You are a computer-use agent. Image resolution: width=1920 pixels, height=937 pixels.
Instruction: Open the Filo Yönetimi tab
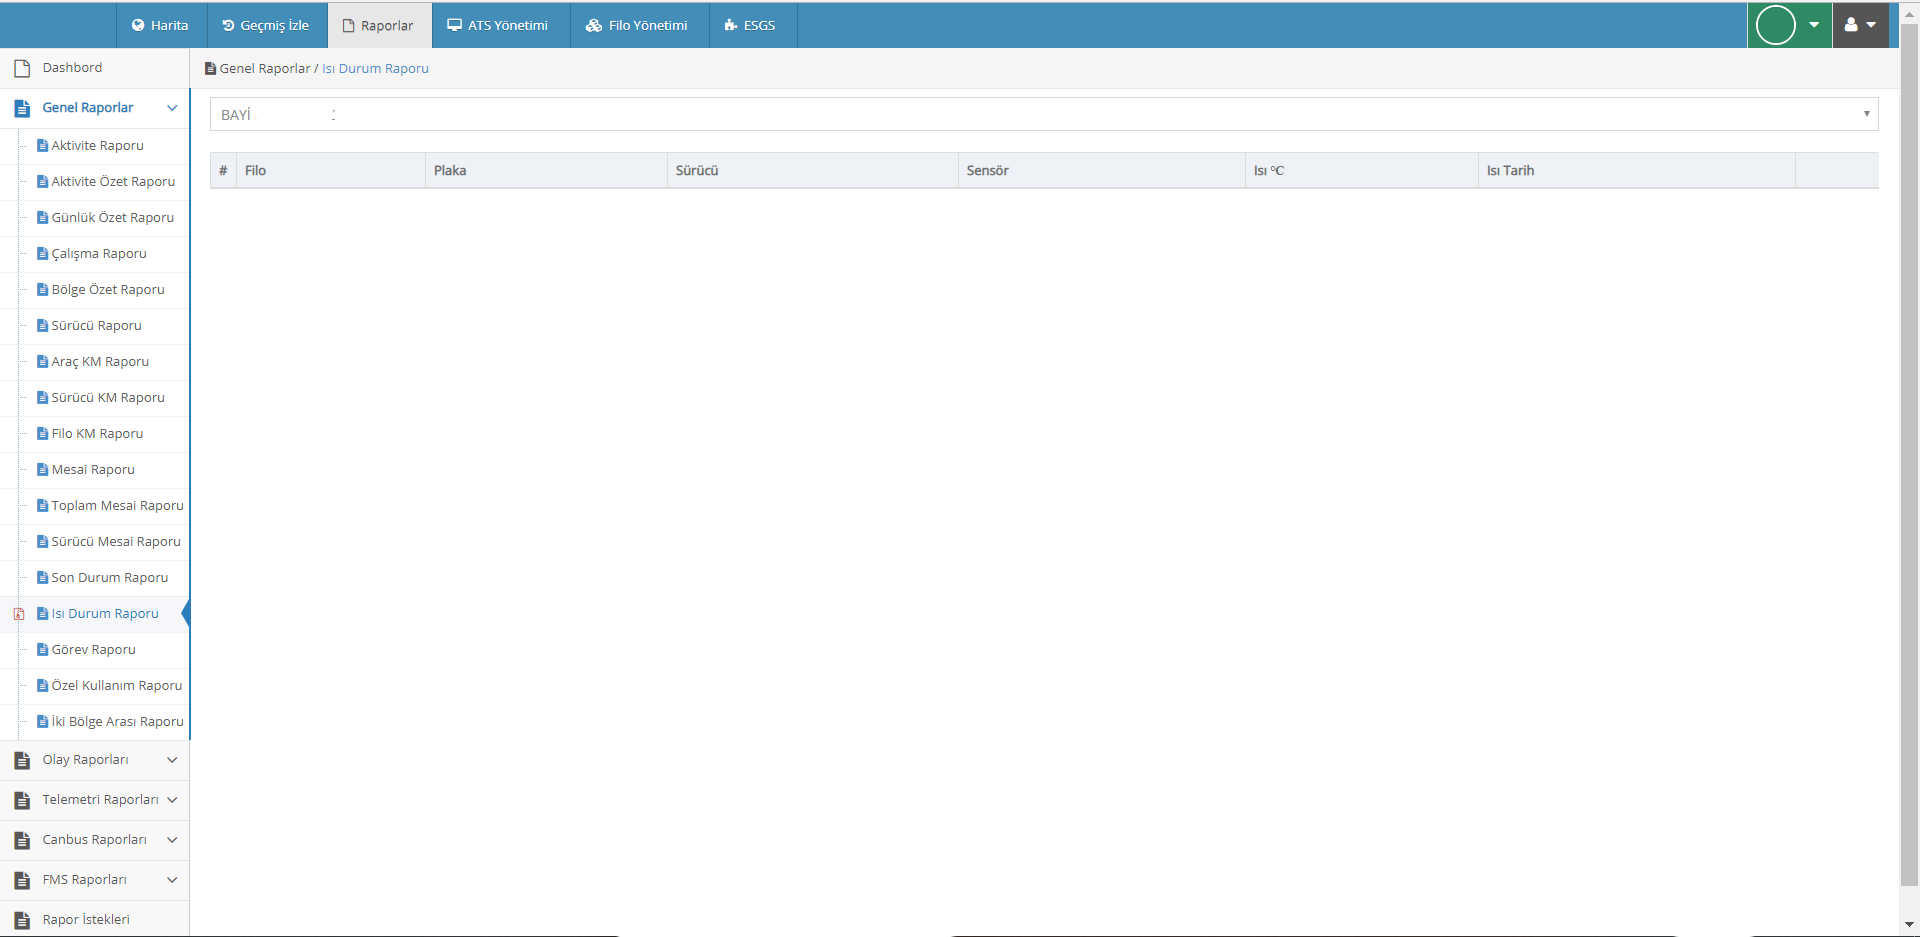point(639,25)
